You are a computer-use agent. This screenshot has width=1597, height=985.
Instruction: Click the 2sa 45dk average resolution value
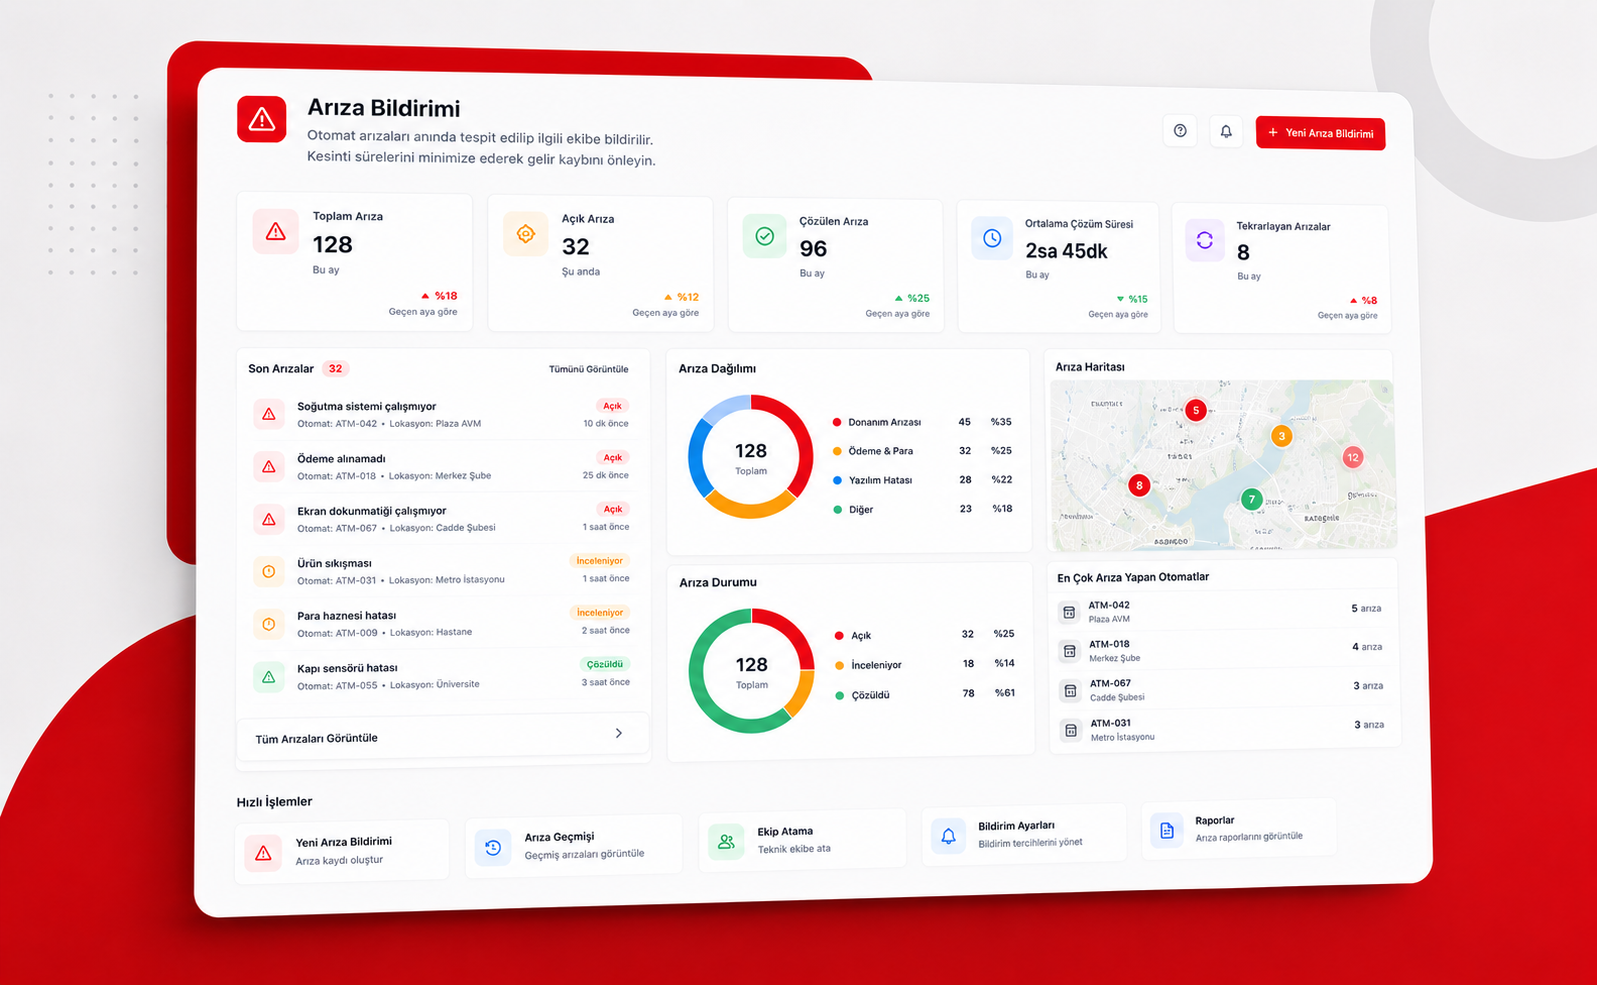[1066, 251]
